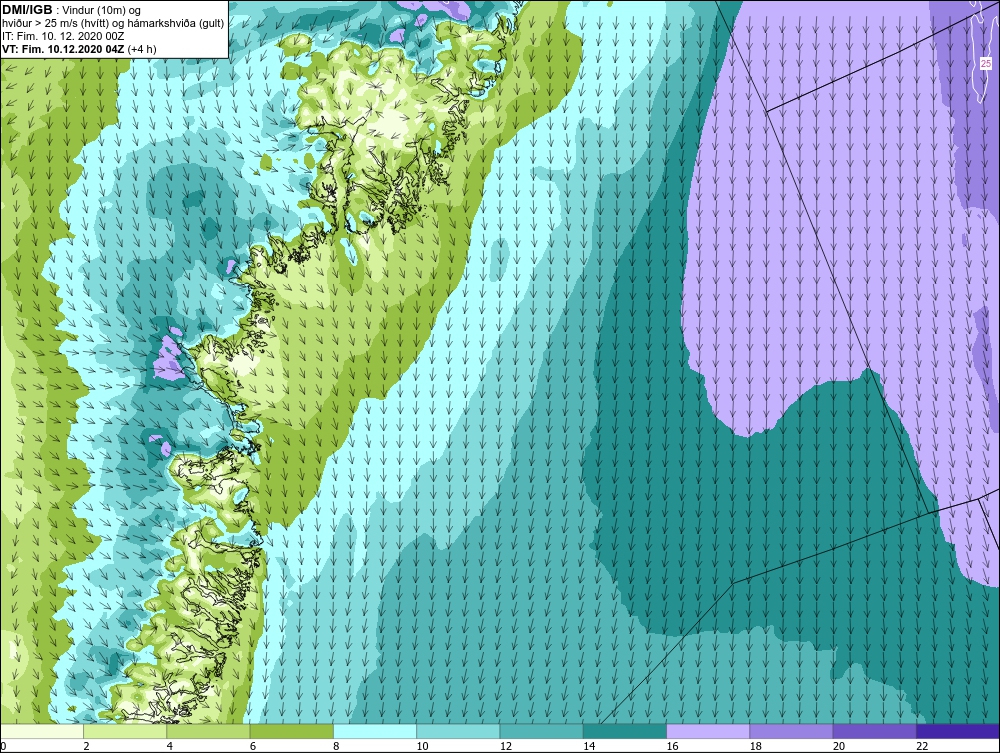Click the 12–14 m/s teal legend swatch
This screenshot has height=753, width=1000.
coord(541,731)
